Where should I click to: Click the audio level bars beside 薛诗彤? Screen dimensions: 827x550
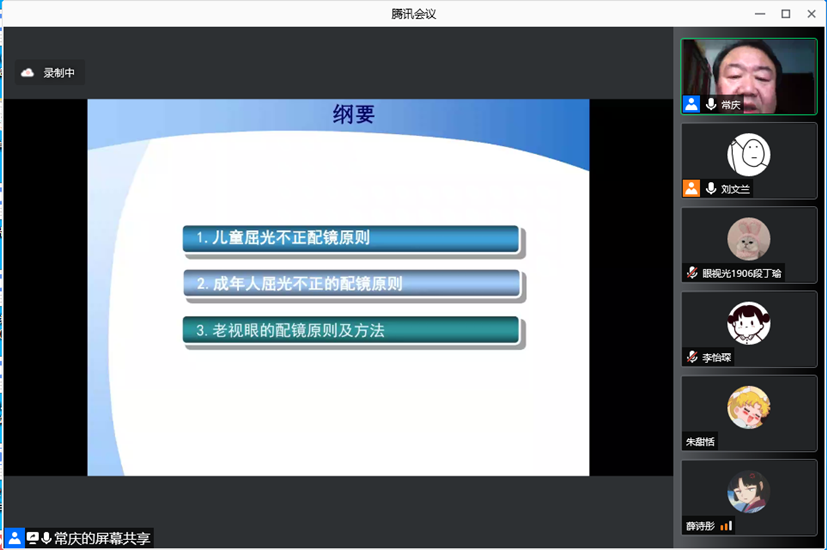pyautogui.click(x=726, y=525)
